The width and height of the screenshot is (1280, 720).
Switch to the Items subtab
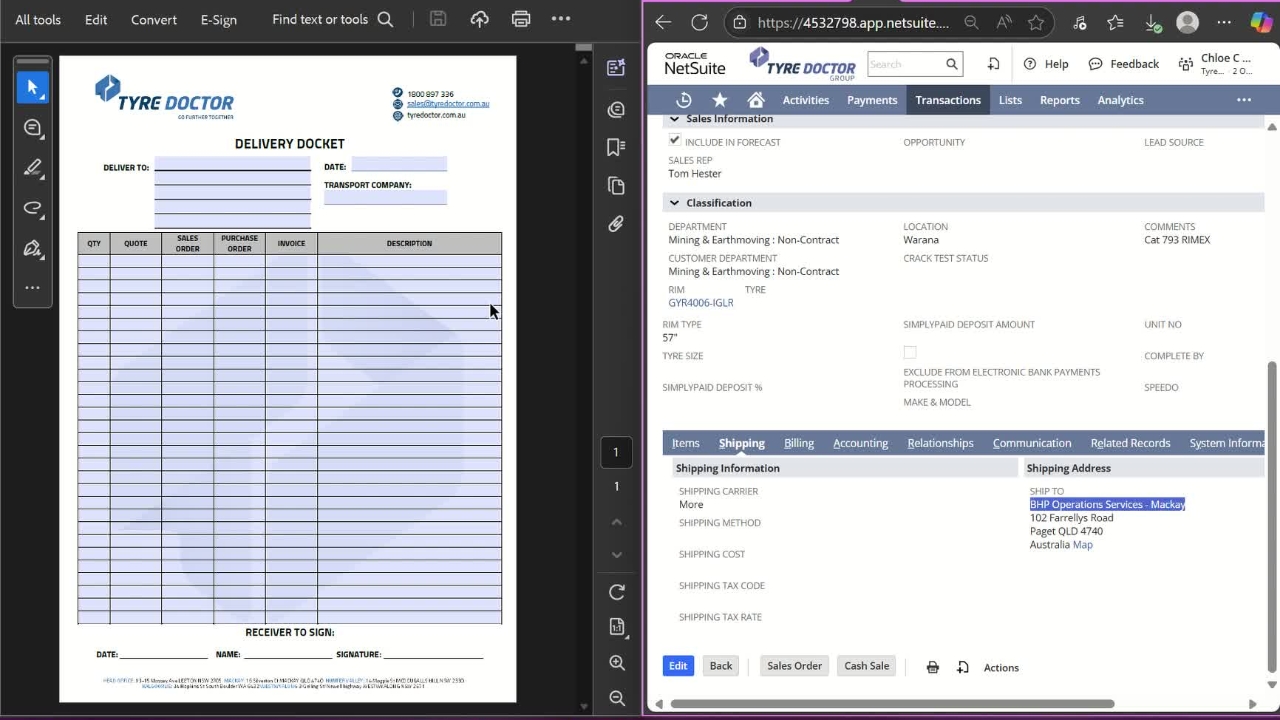point(686,443)
